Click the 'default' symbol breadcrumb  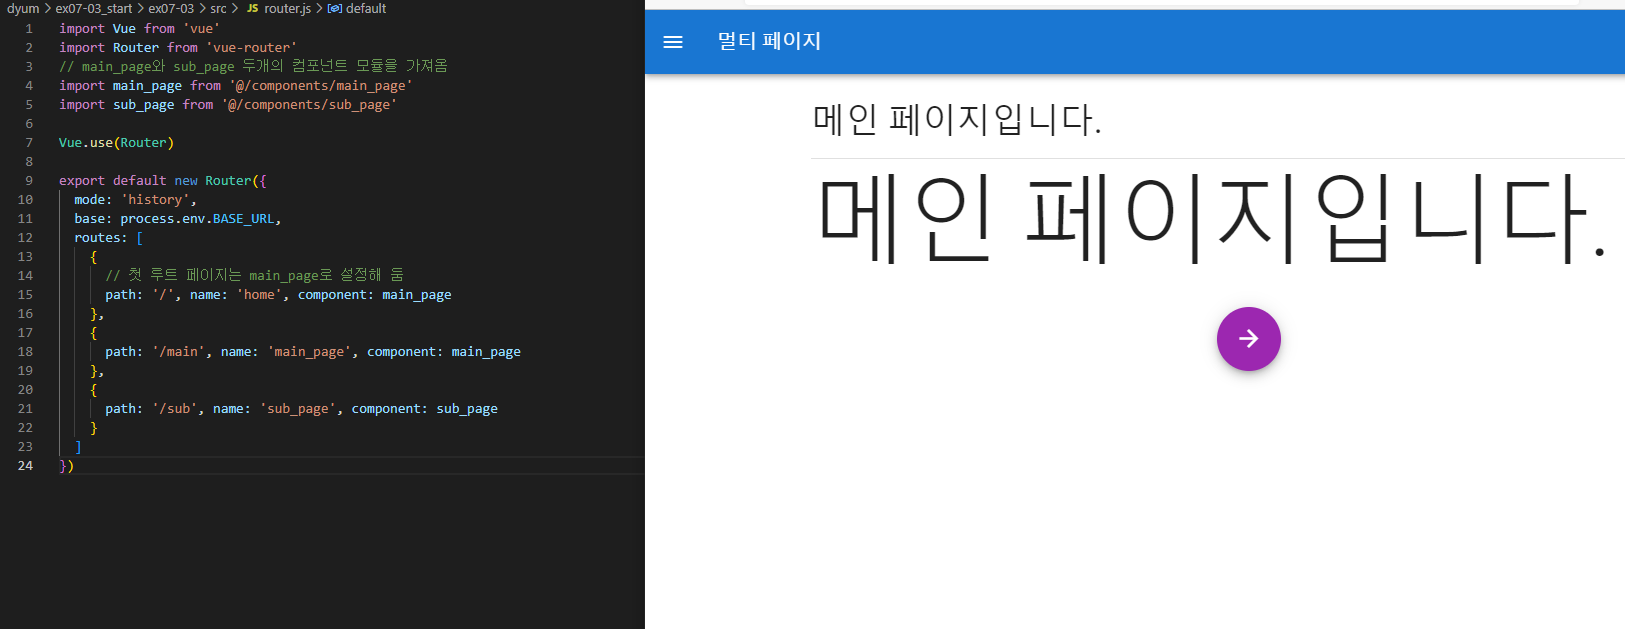tap(366, 8)
